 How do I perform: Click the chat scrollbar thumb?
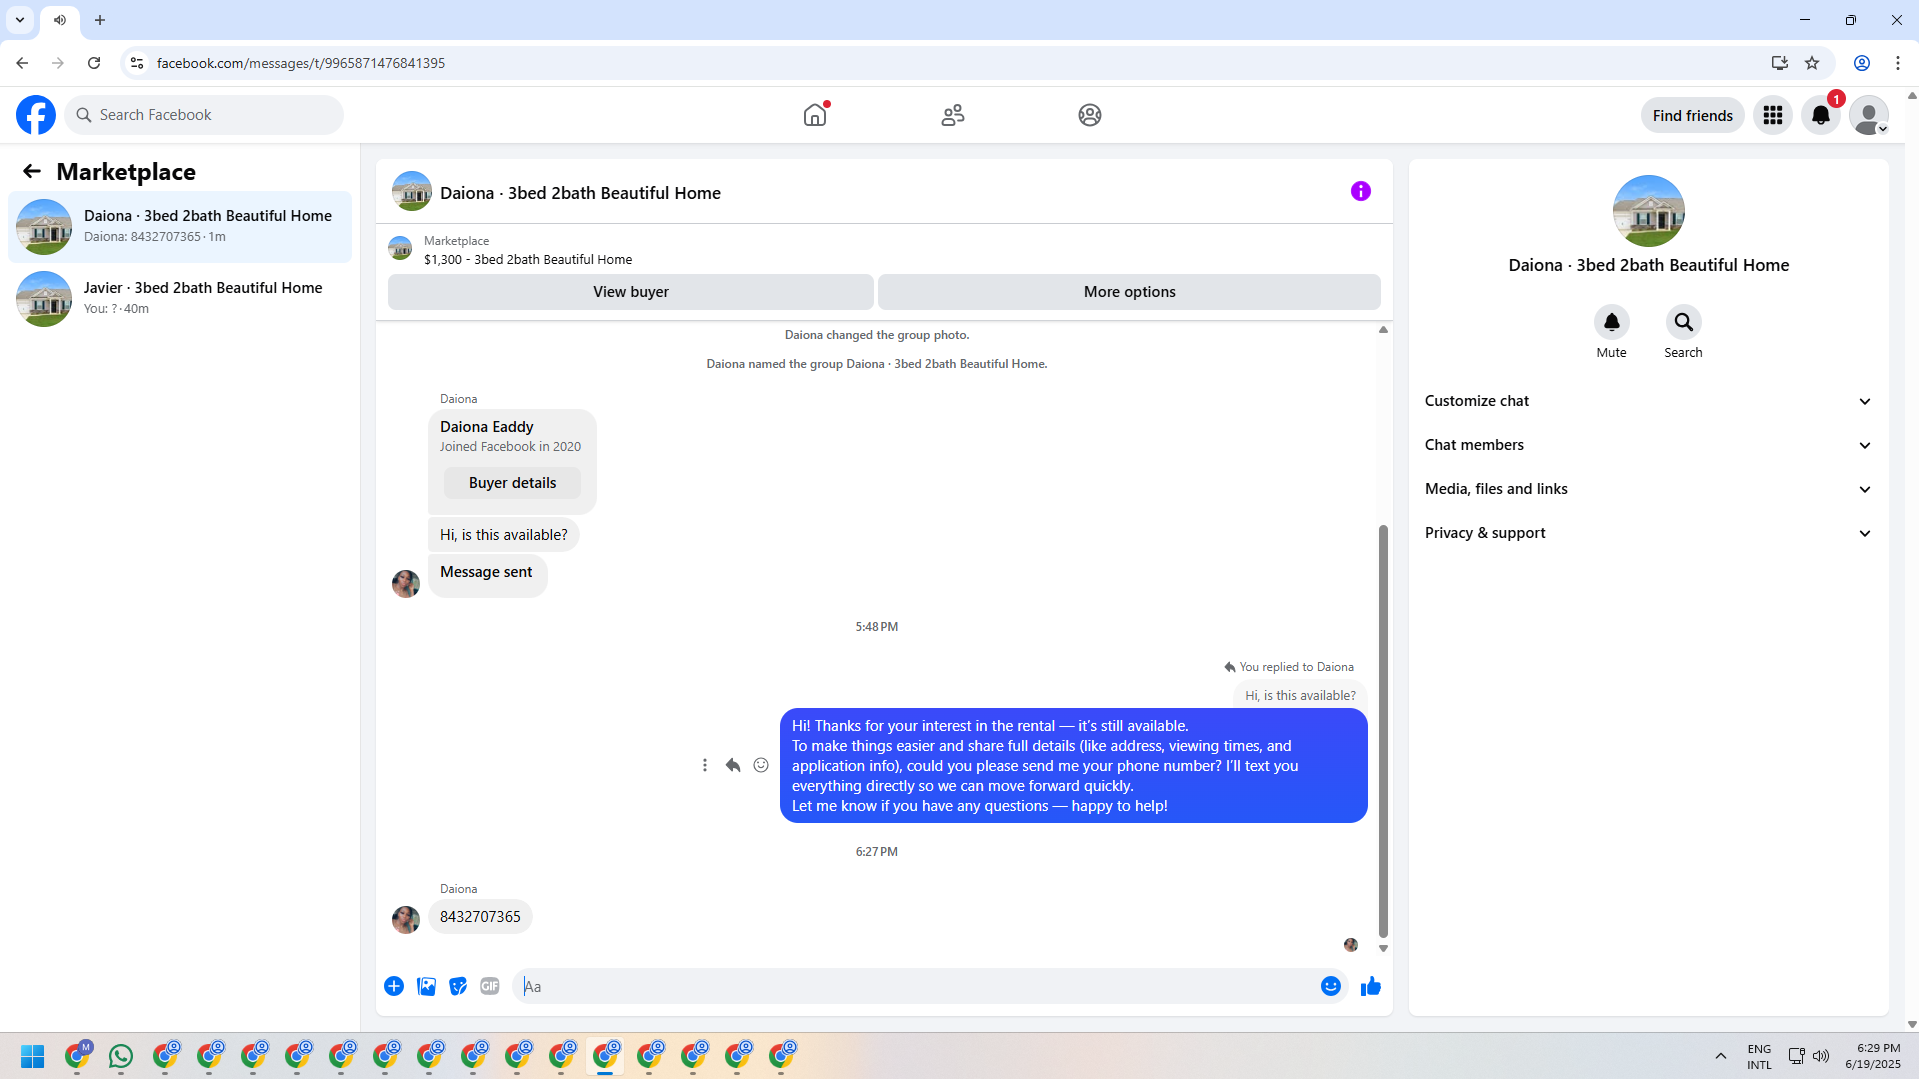(x=1384, y=730)
